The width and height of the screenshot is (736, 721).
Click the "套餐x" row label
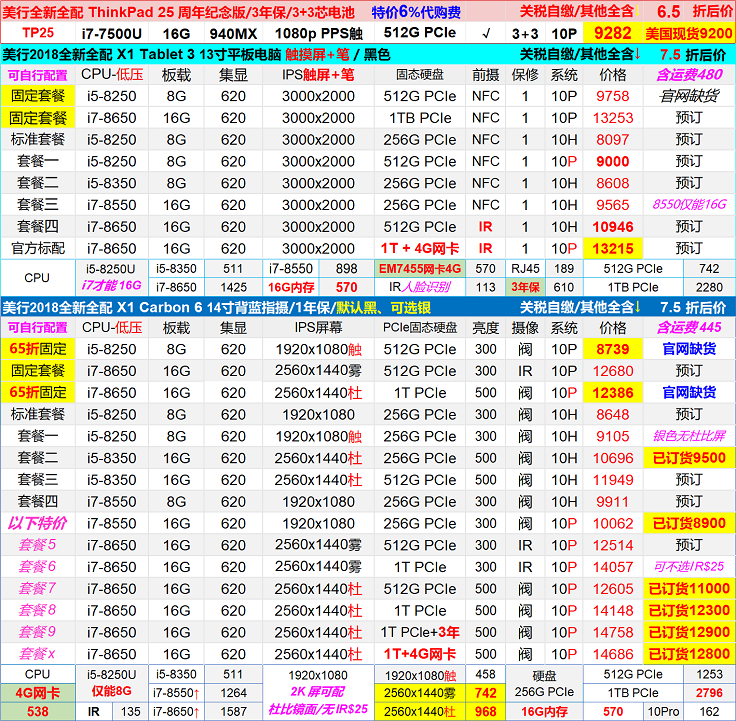38,654
